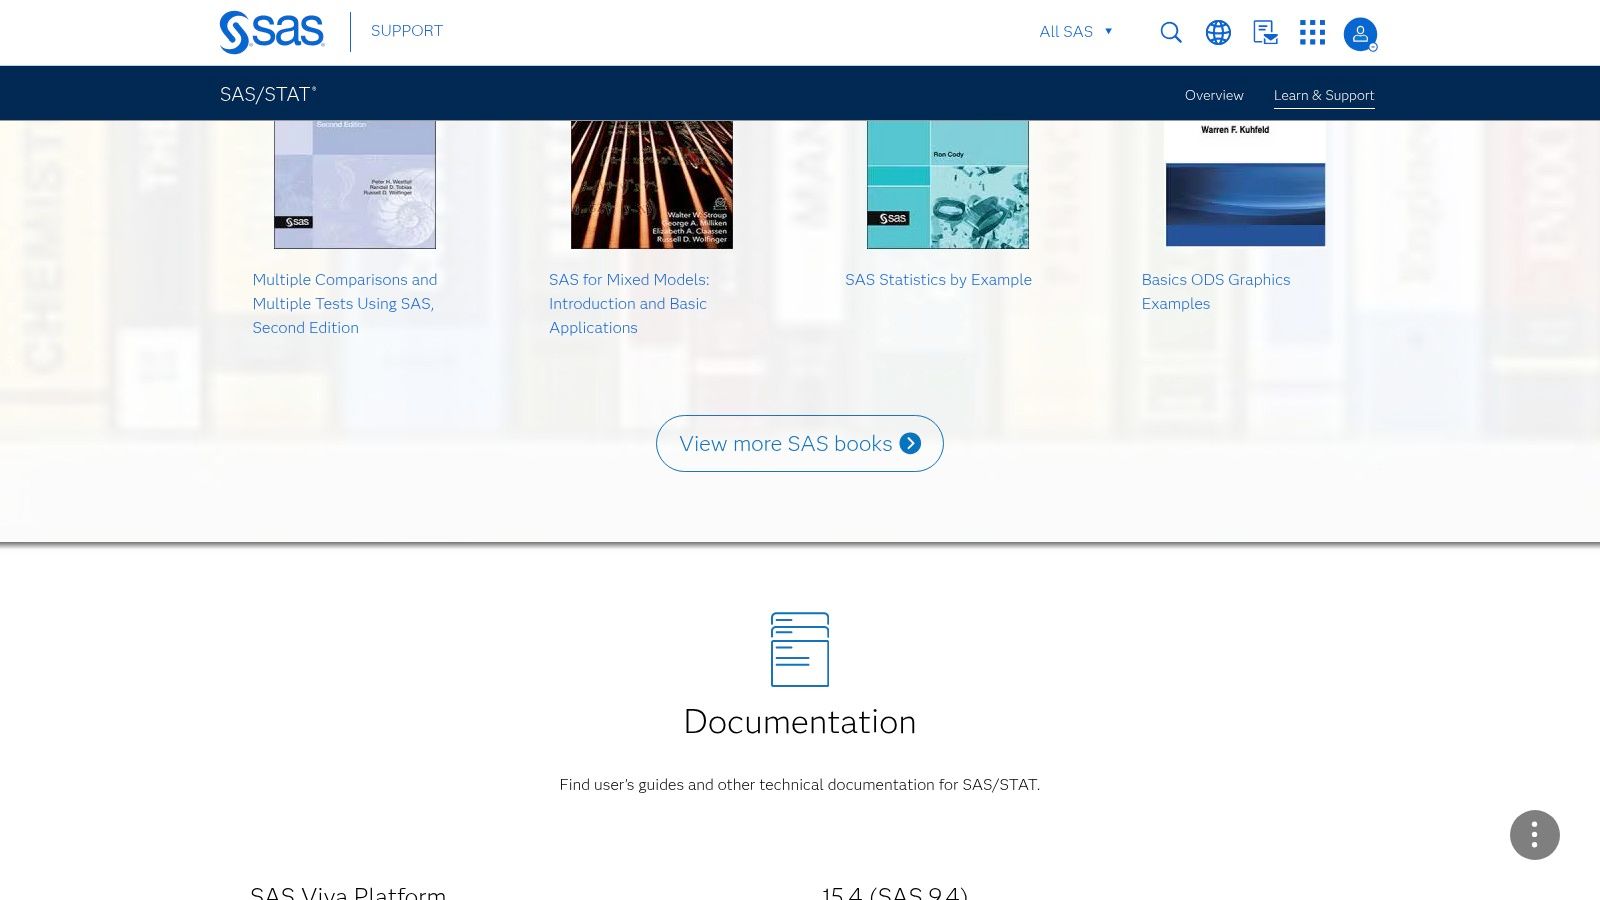Switch to the Overview tab
This screenshot has height=900, width=1600.
point(1214,95)
